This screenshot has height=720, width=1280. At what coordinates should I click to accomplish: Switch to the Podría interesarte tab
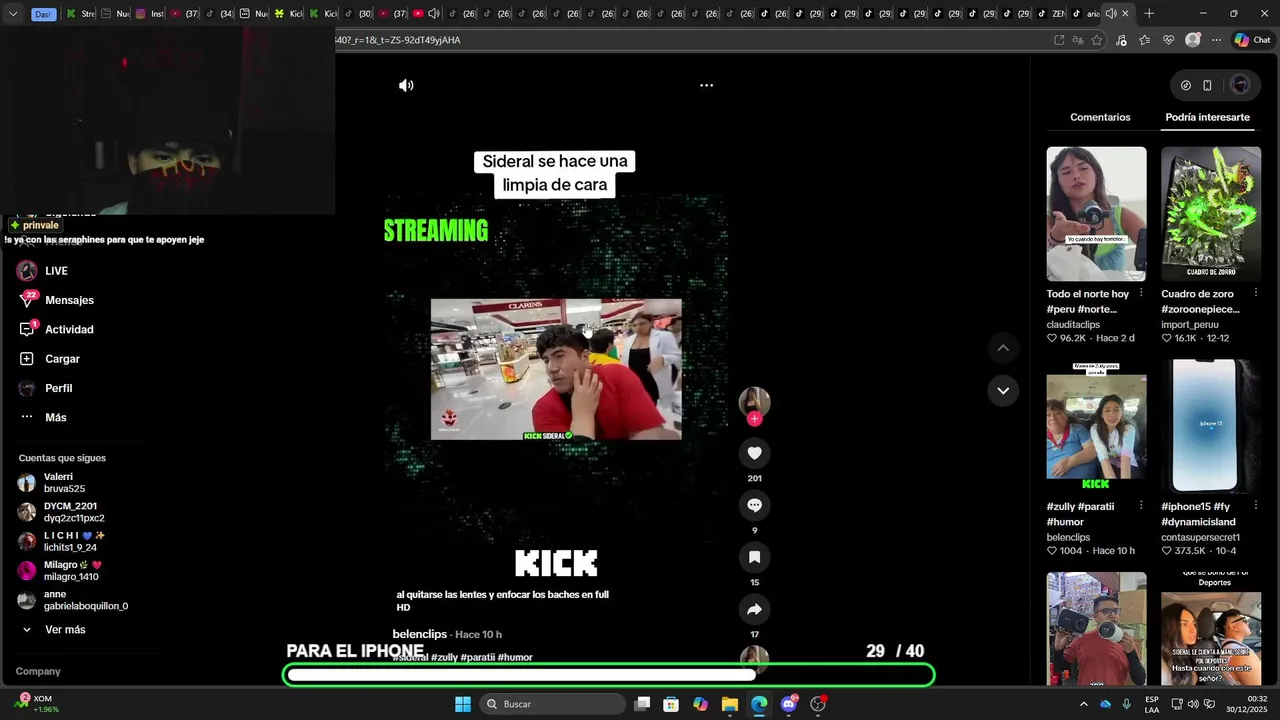tap(1207, 117)
